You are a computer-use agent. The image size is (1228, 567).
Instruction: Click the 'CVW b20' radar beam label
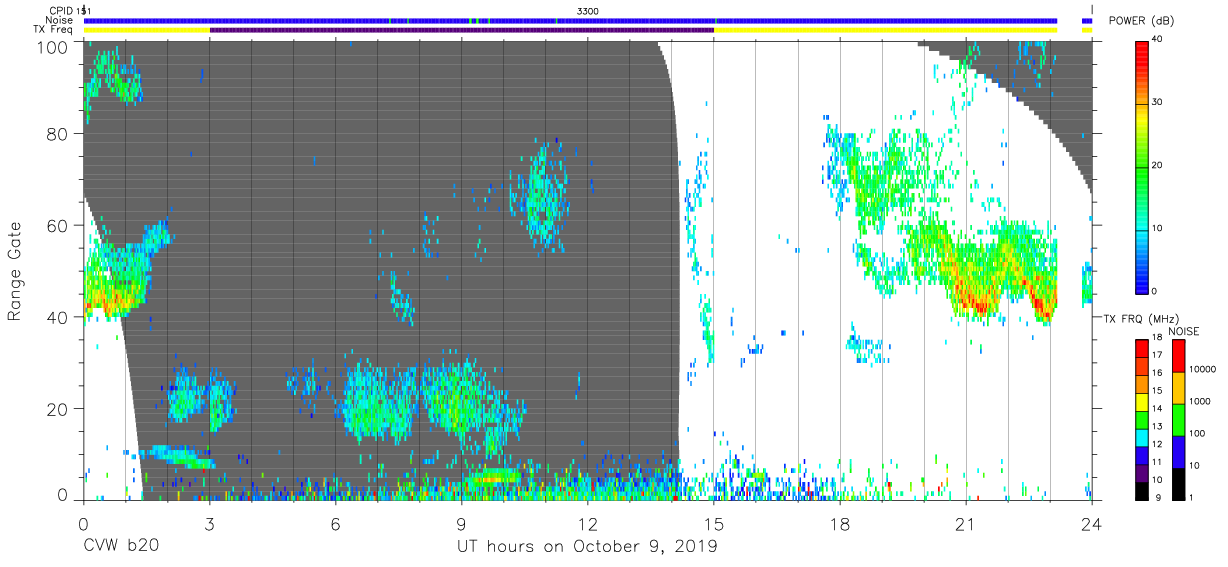[121, 547]
